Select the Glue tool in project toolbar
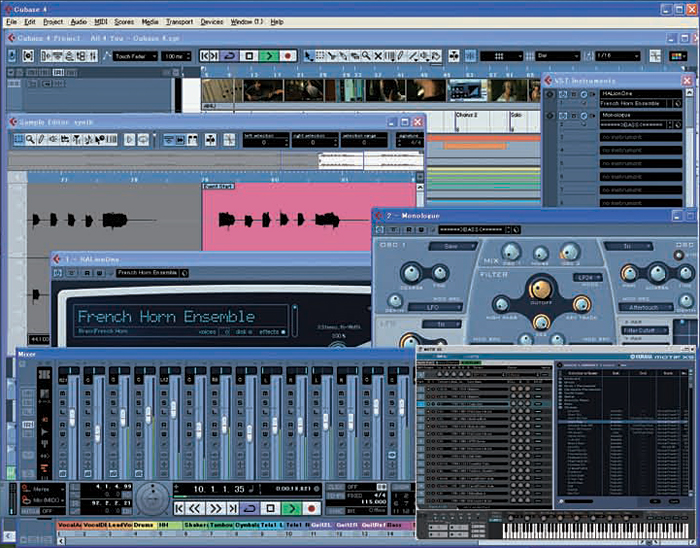This screenshot has width=700, height=548. [343, 56]
